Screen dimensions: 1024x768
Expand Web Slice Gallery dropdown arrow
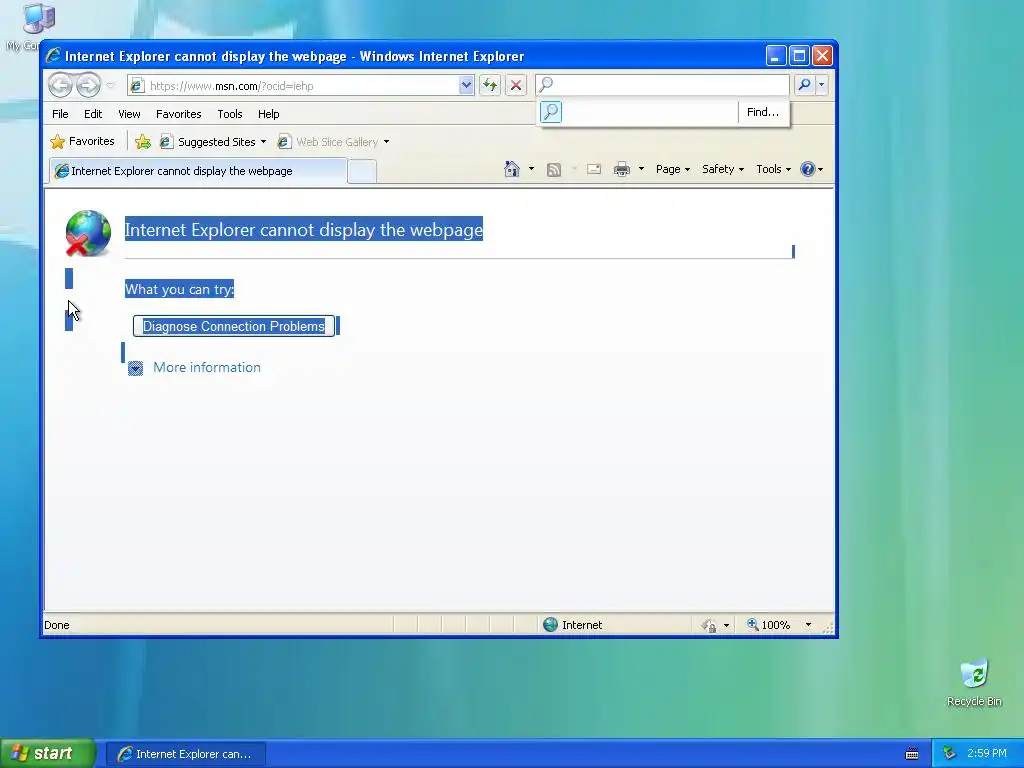tap(386, 142)
